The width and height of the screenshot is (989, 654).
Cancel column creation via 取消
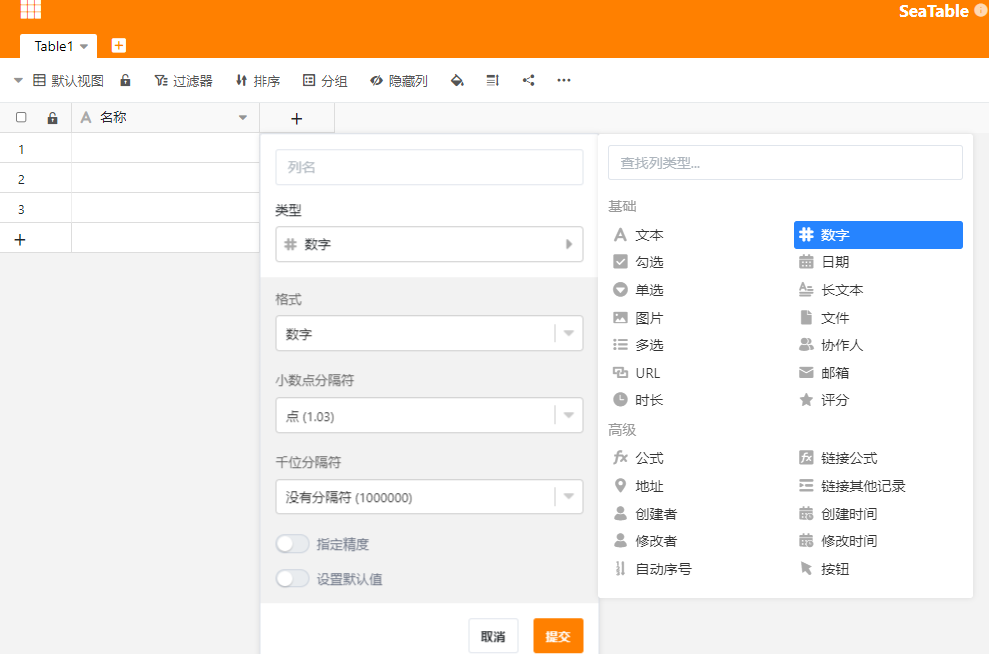click(x=493, y=634)
